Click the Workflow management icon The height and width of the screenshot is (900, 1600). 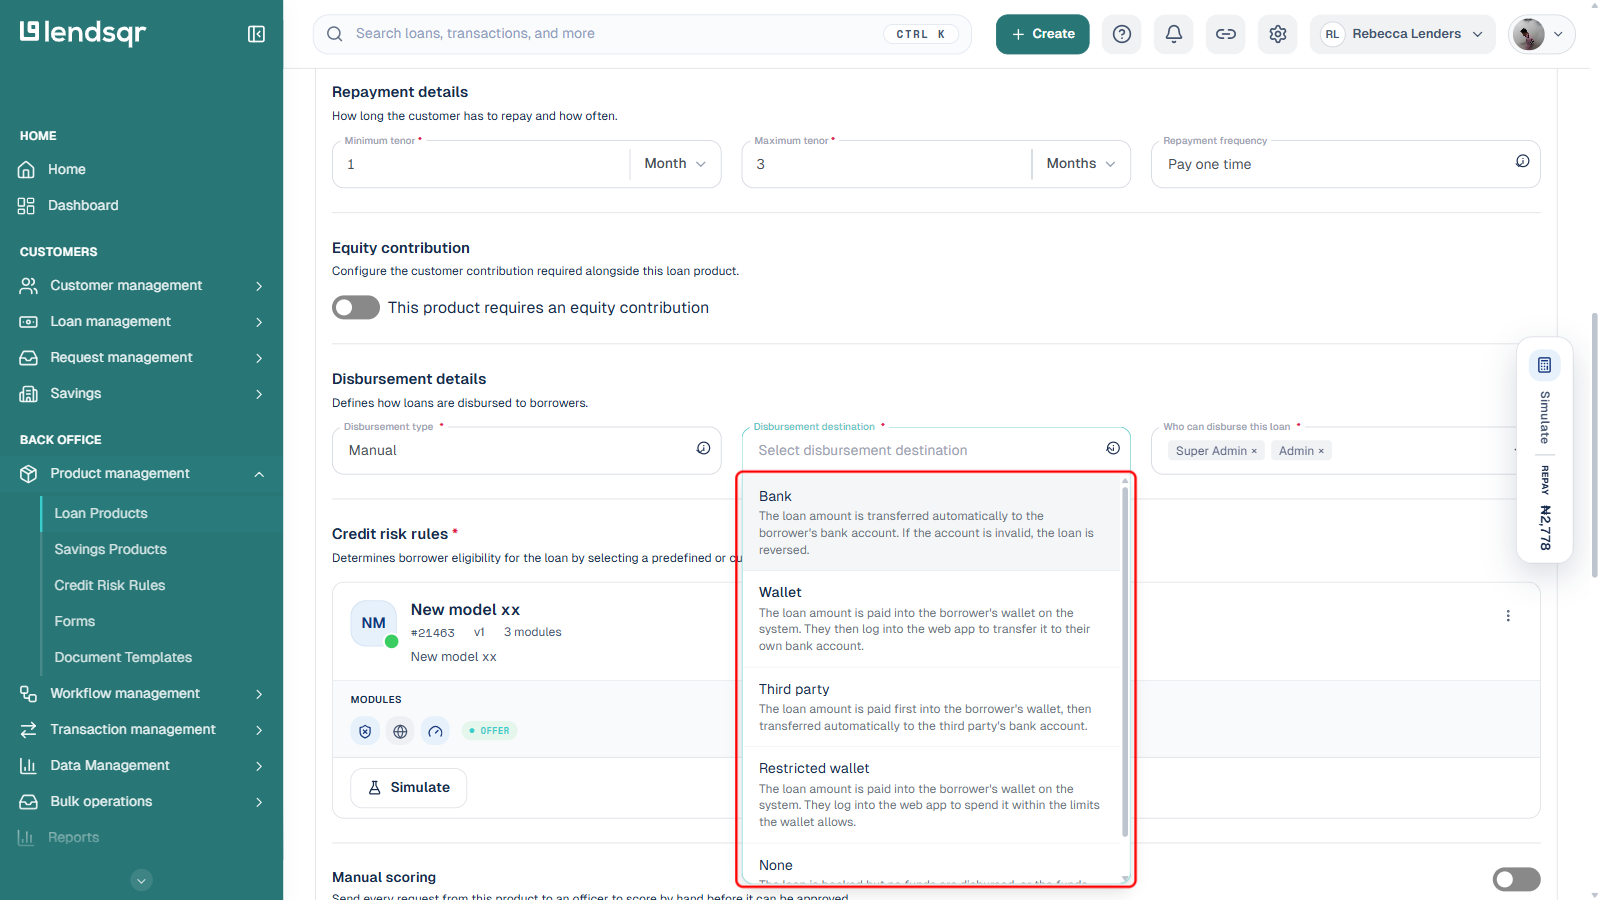tap(29, 694)
